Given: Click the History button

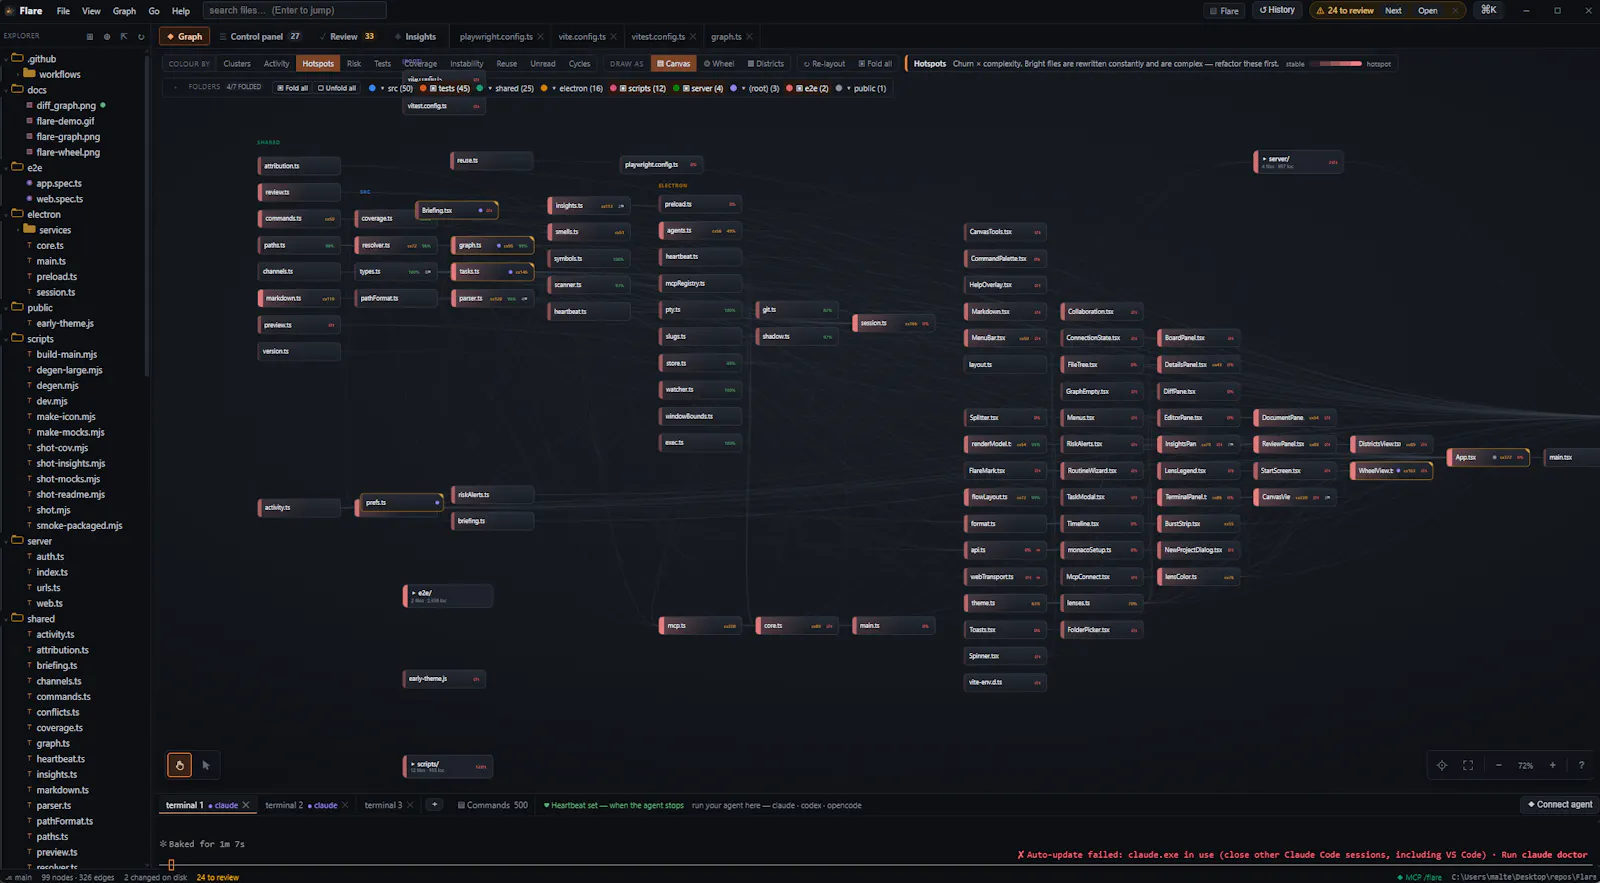Looking at the screenshot, I should pos(1277,10).
